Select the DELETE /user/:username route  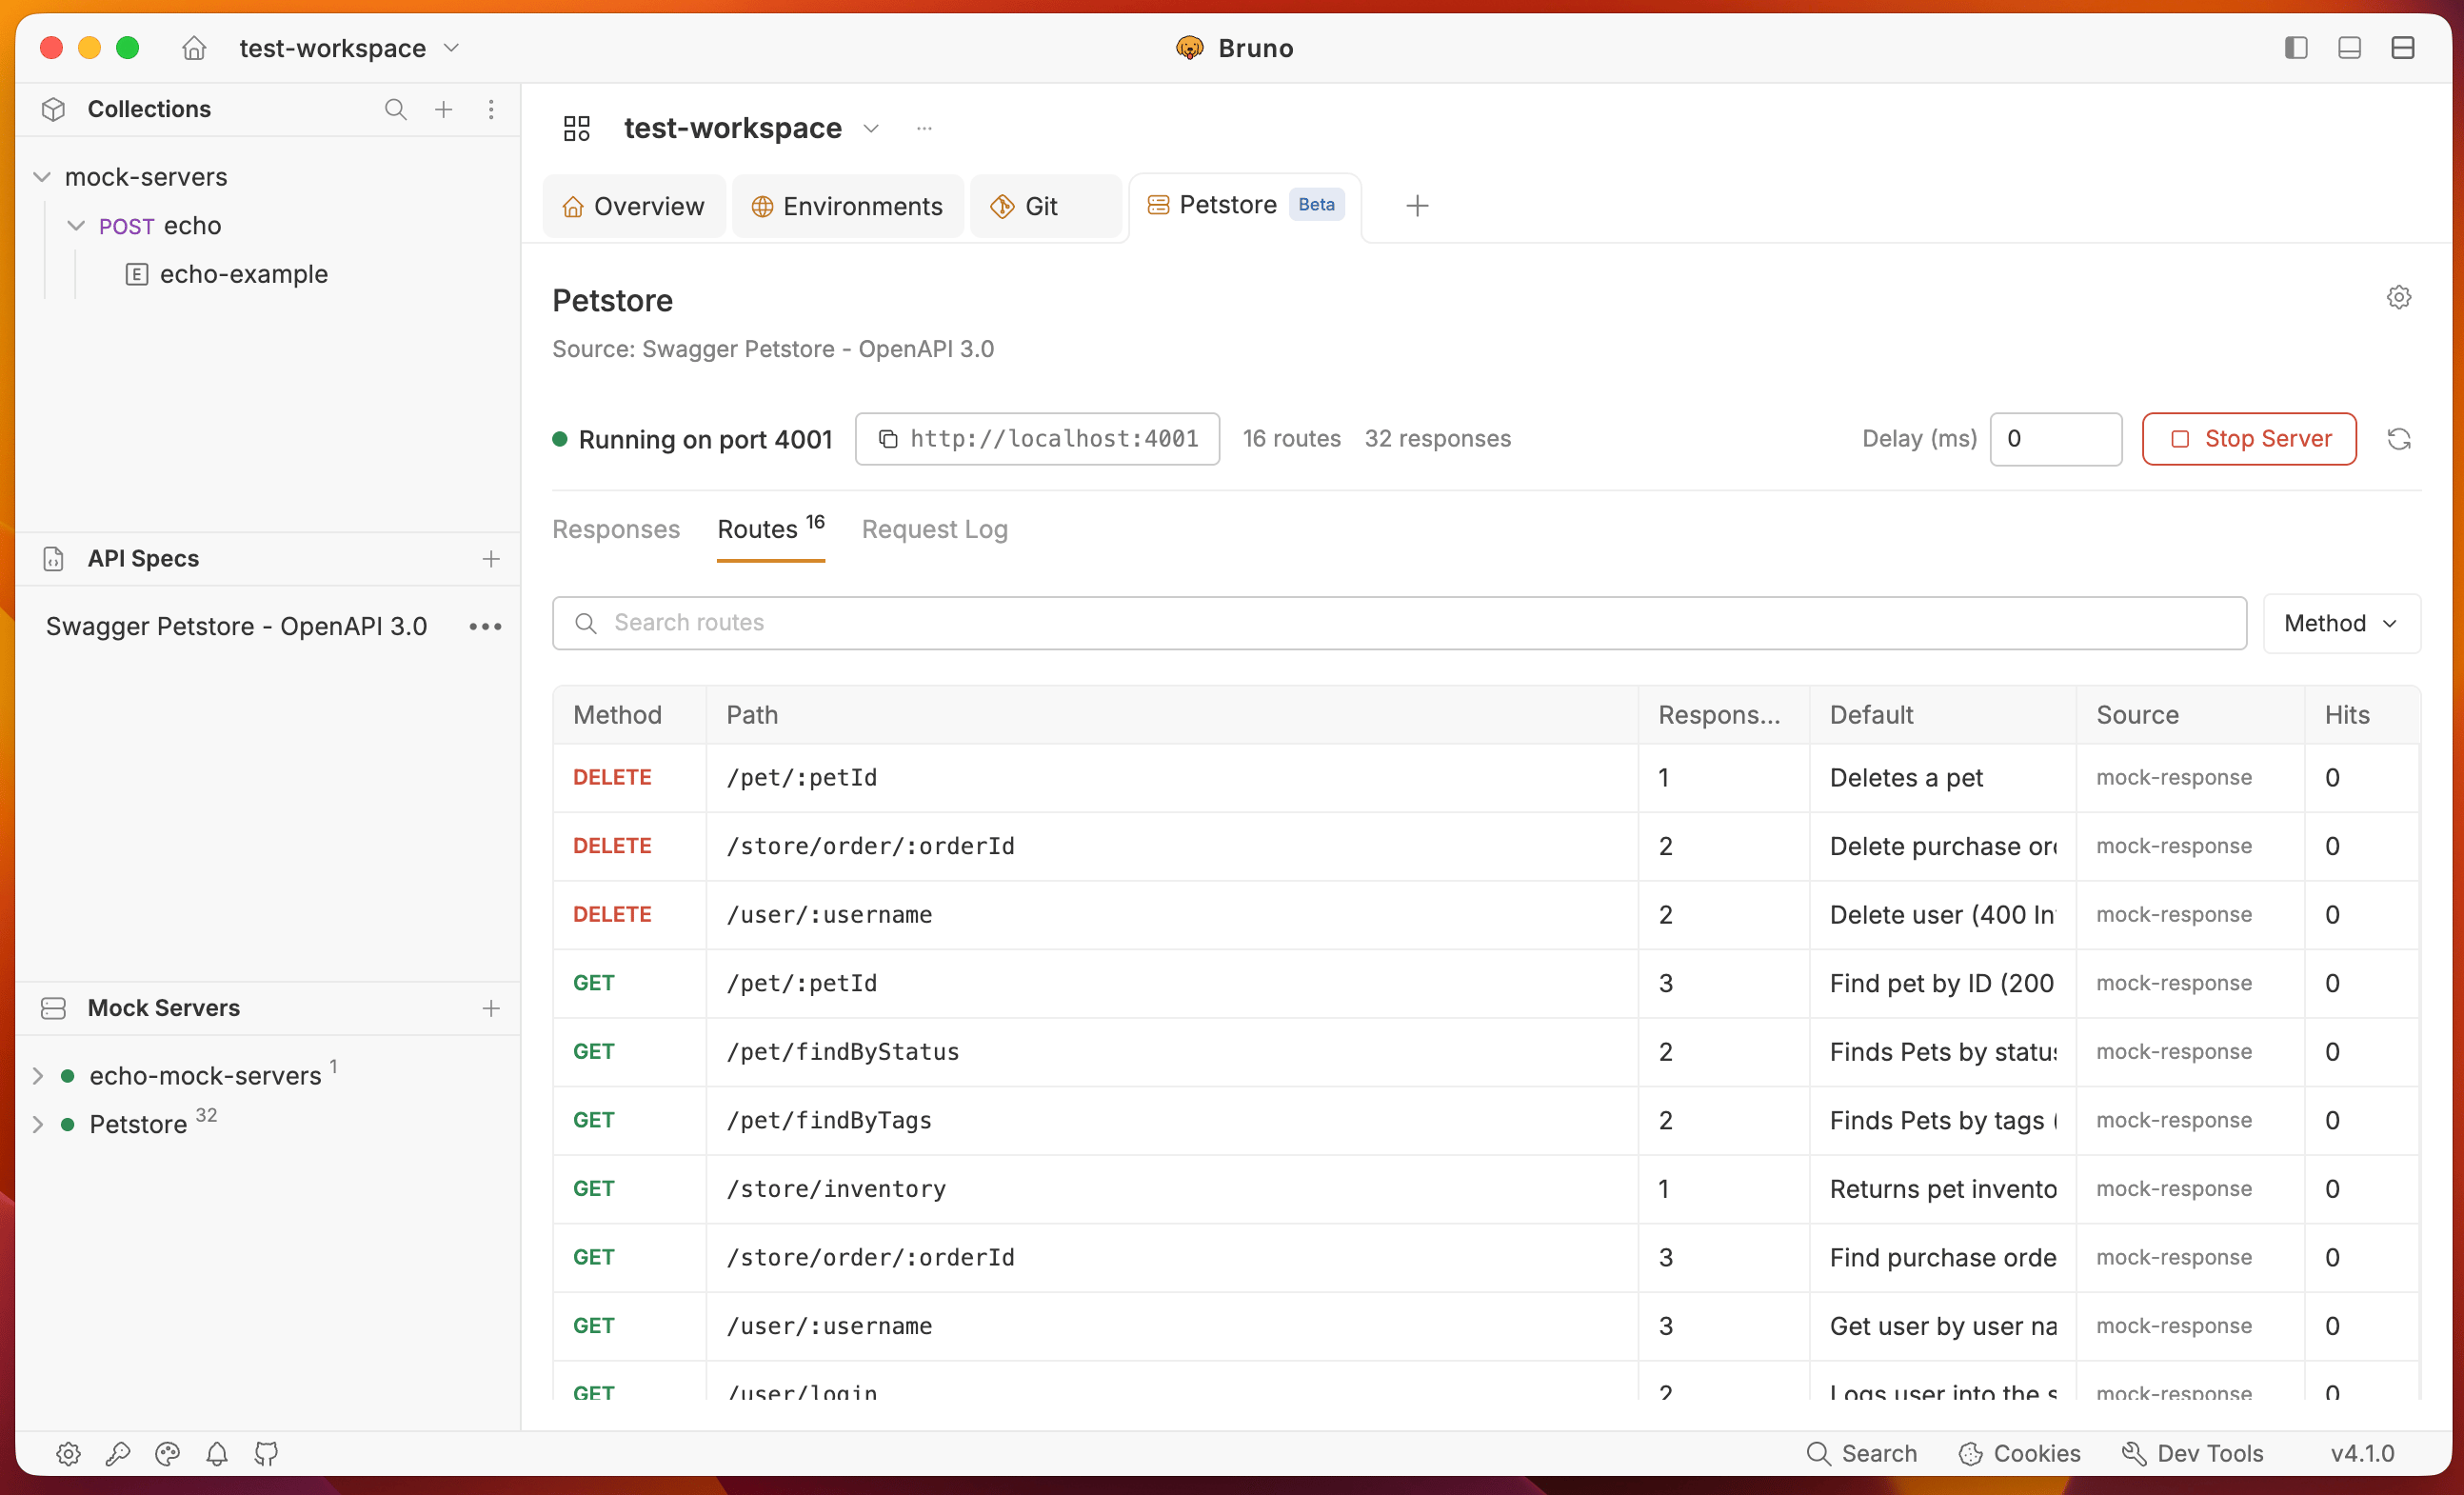(x=1486, y=915)
